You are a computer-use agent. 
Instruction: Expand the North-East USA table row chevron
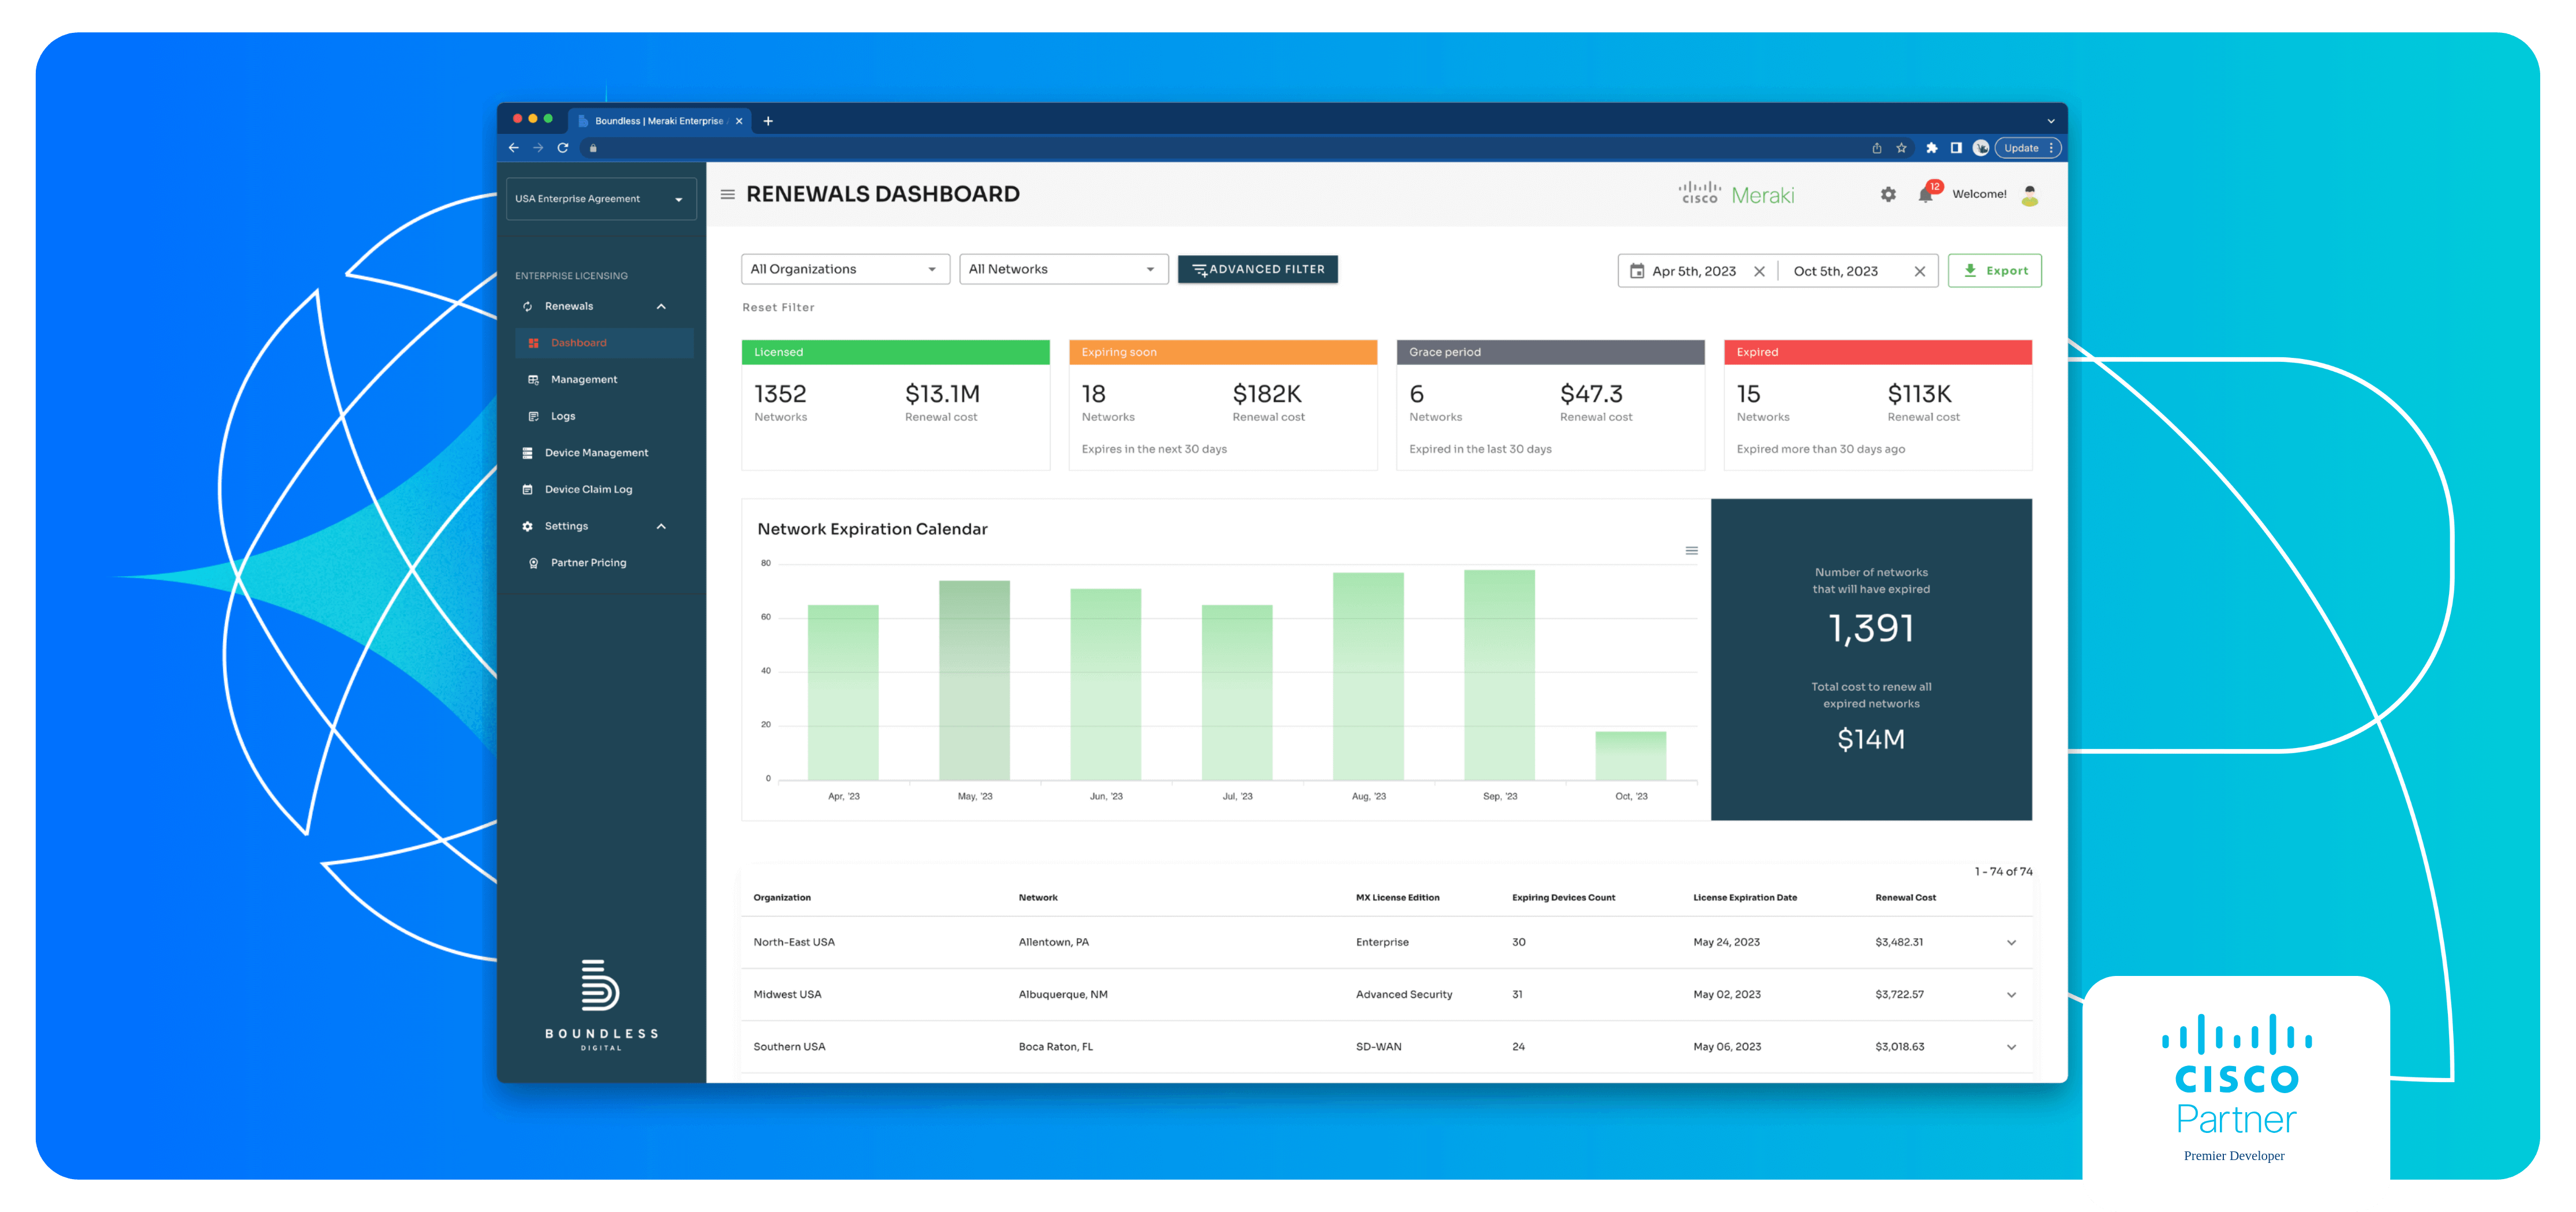(x=2011, y=942)
